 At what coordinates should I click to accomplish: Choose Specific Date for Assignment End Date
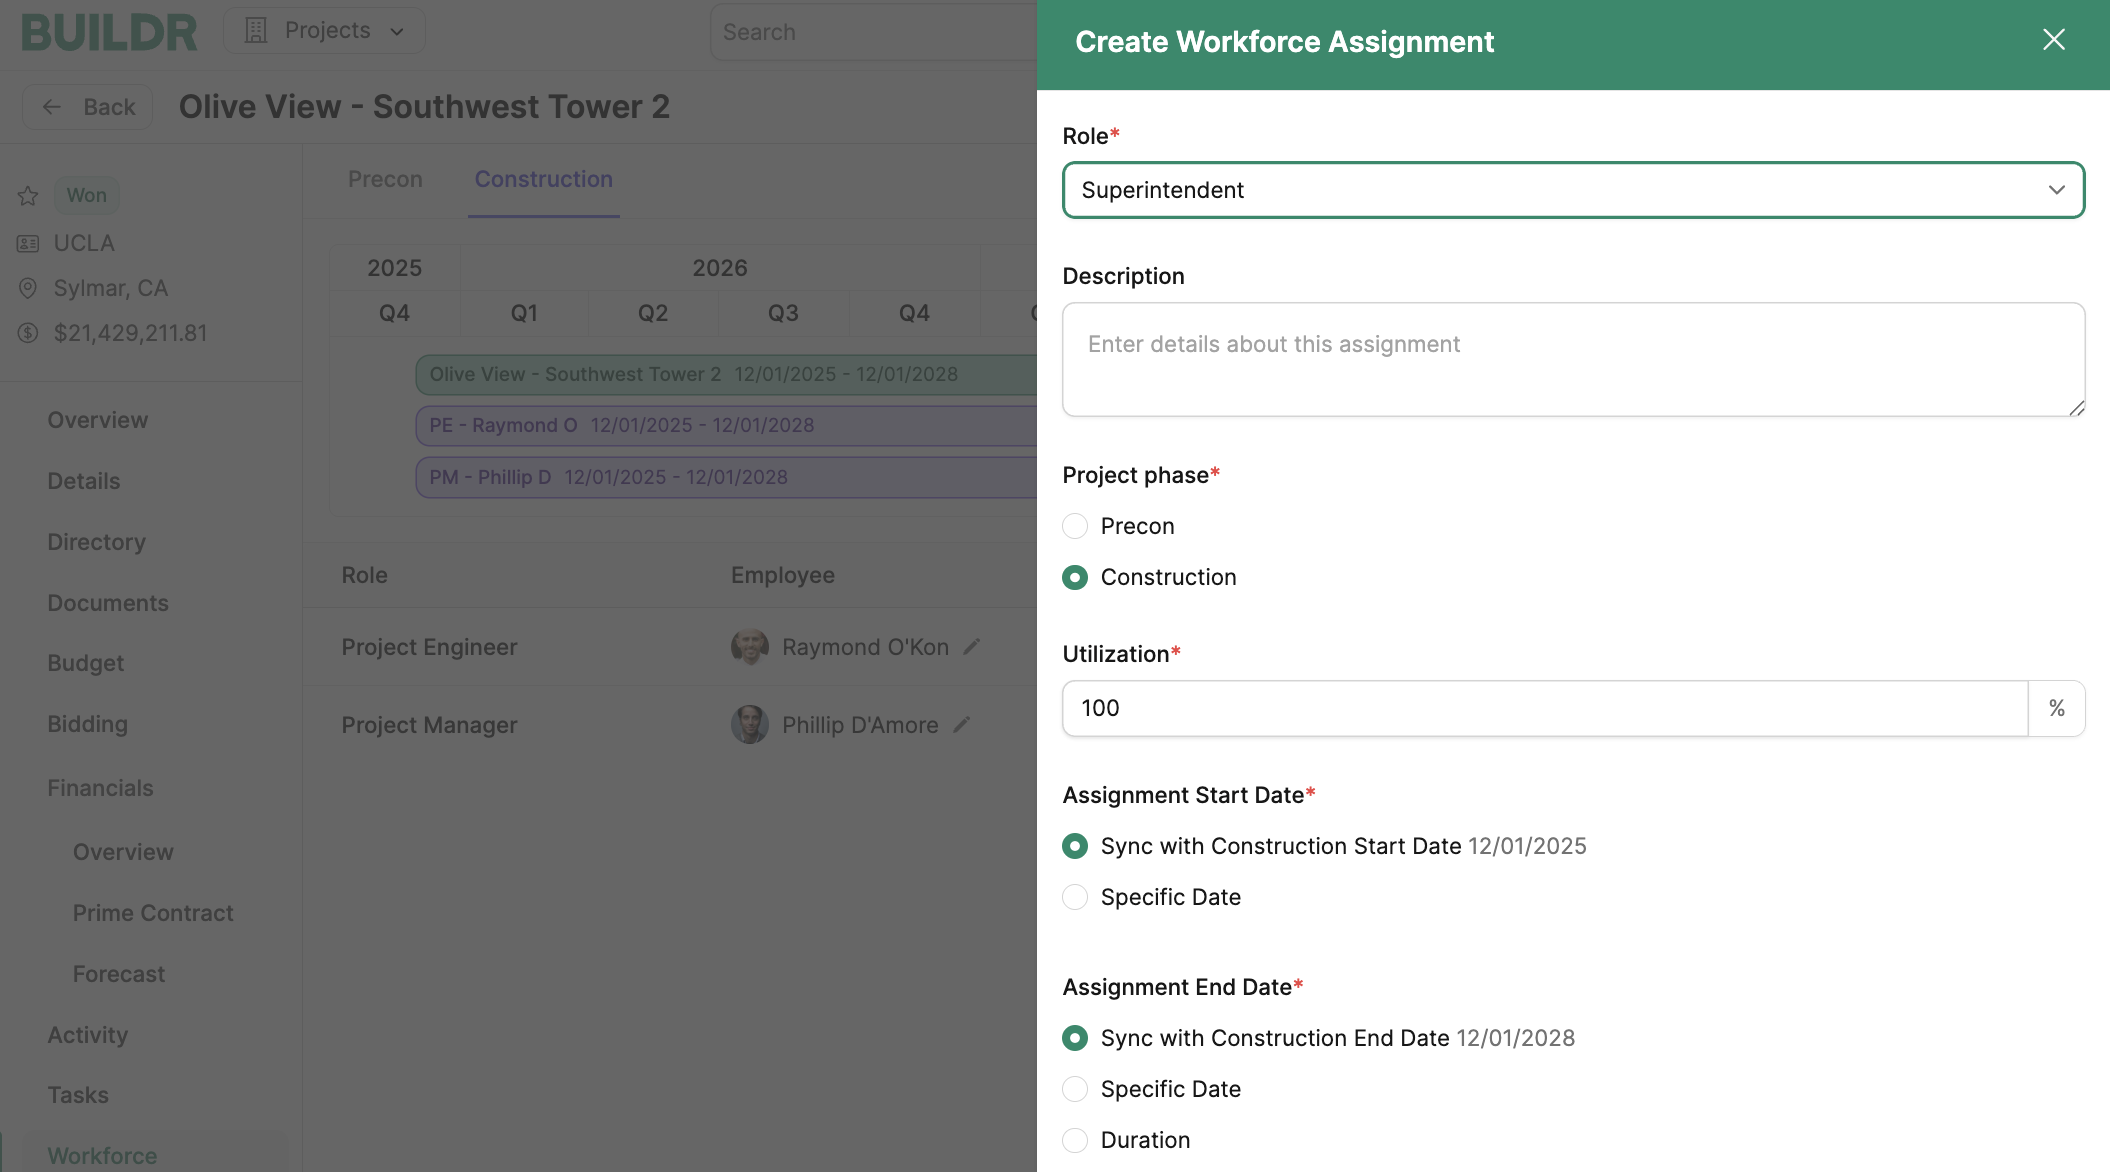(x=1075, y=1089)
